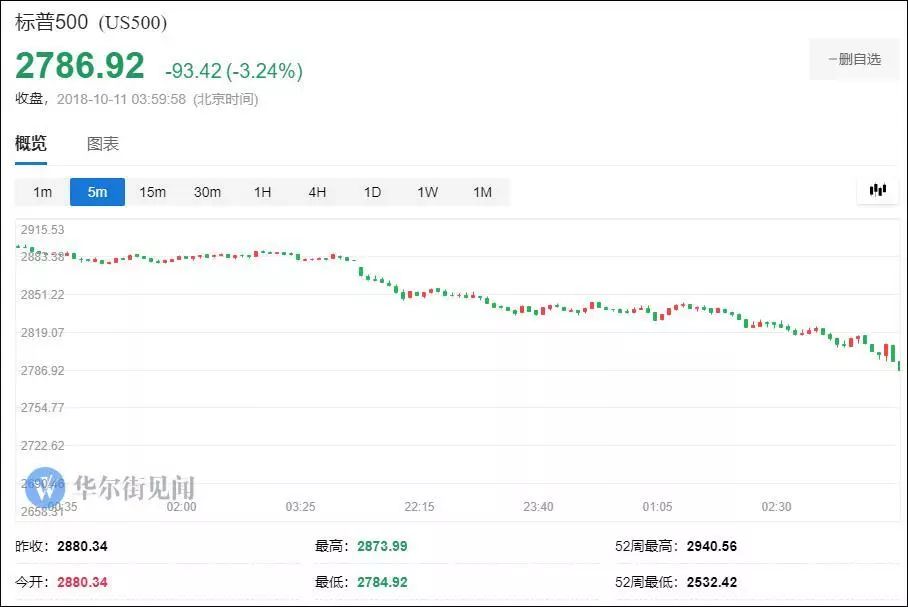
Task: Switch to the 图表 tab
Action: 101,143
